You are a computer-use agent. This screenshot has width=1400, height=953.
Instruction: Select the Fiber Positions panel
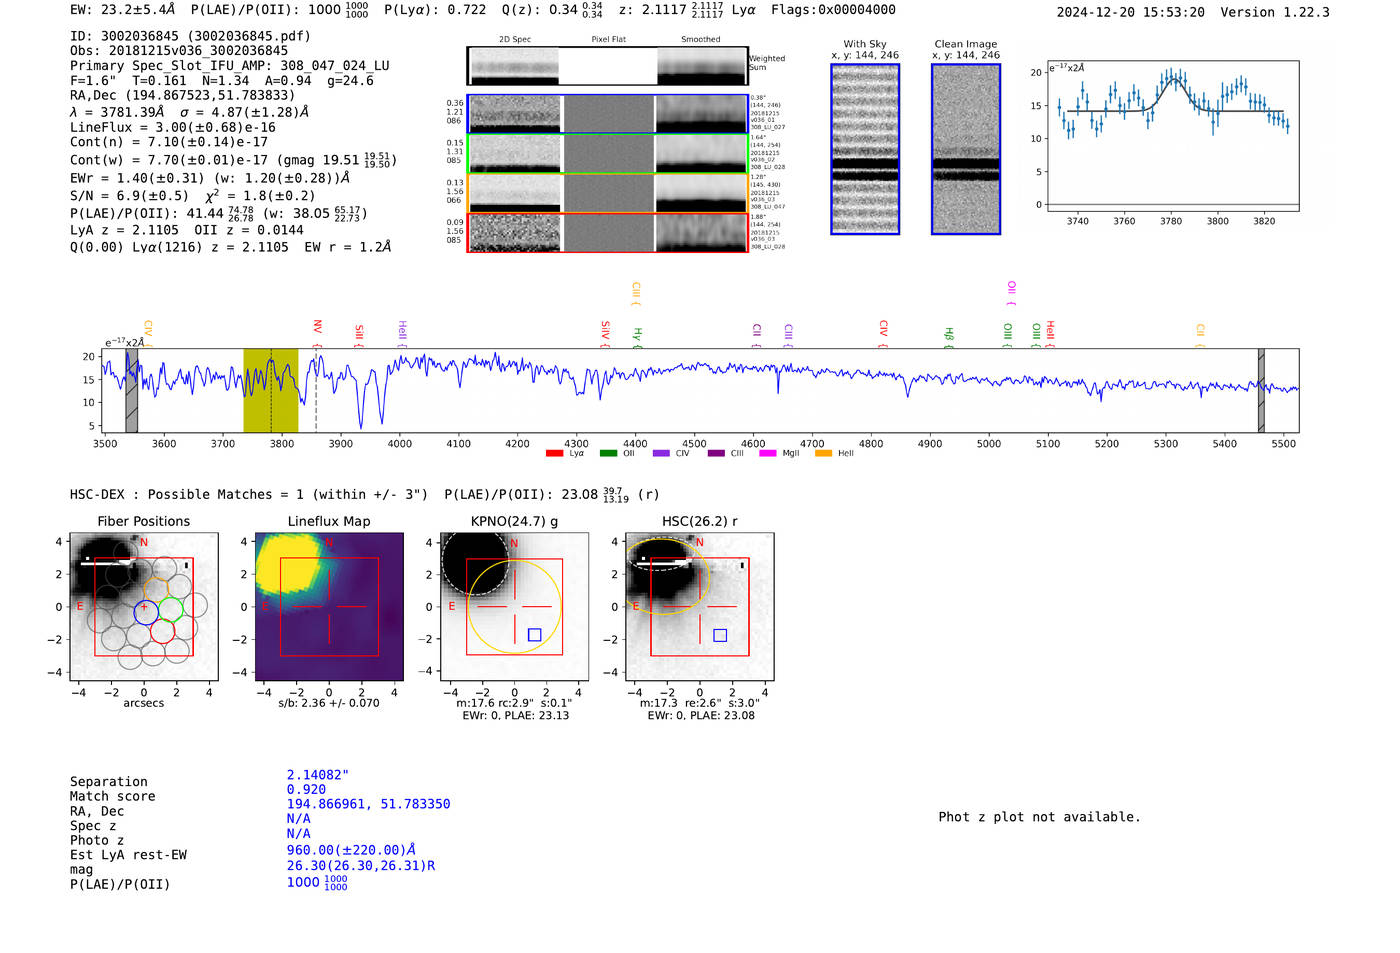coord(144,607)
